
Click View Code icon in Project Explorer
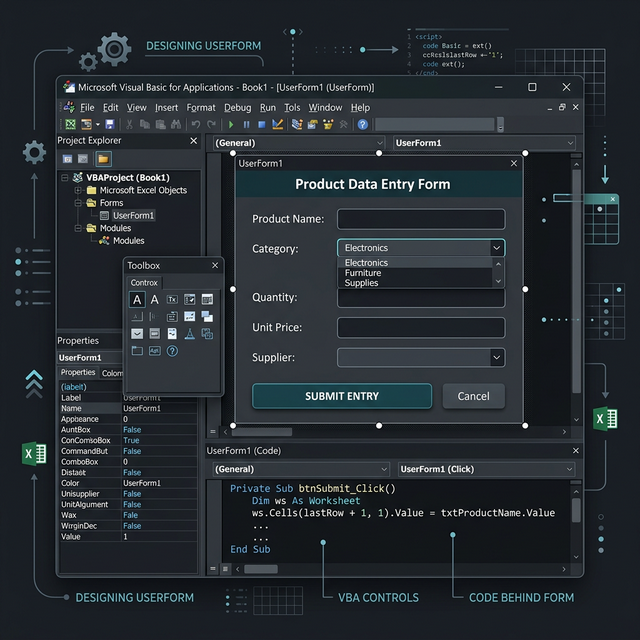[67, 159]
